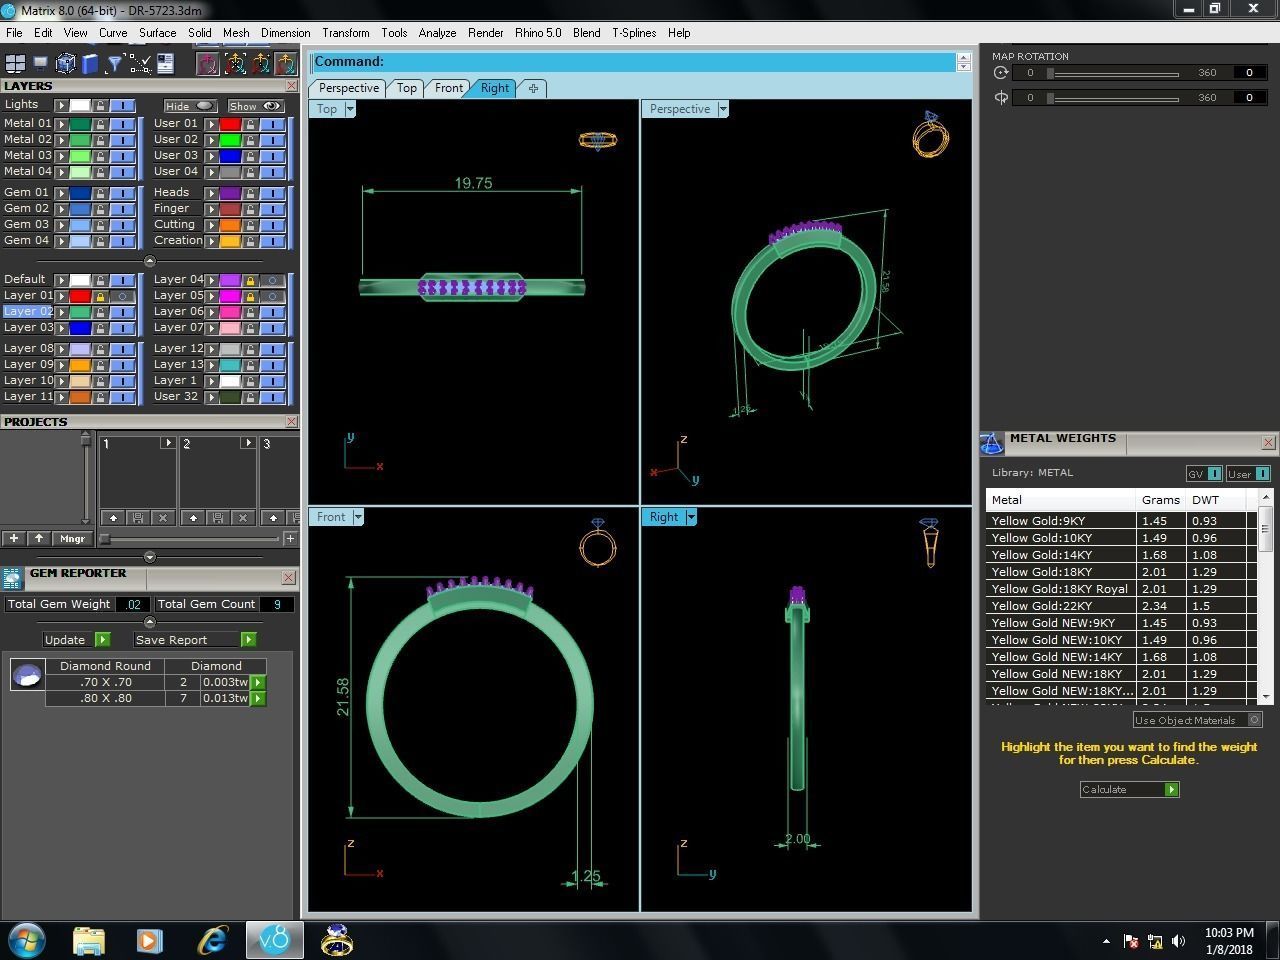Expand the Lights layer arrow

pyautogui.click(x=61, y=105)
